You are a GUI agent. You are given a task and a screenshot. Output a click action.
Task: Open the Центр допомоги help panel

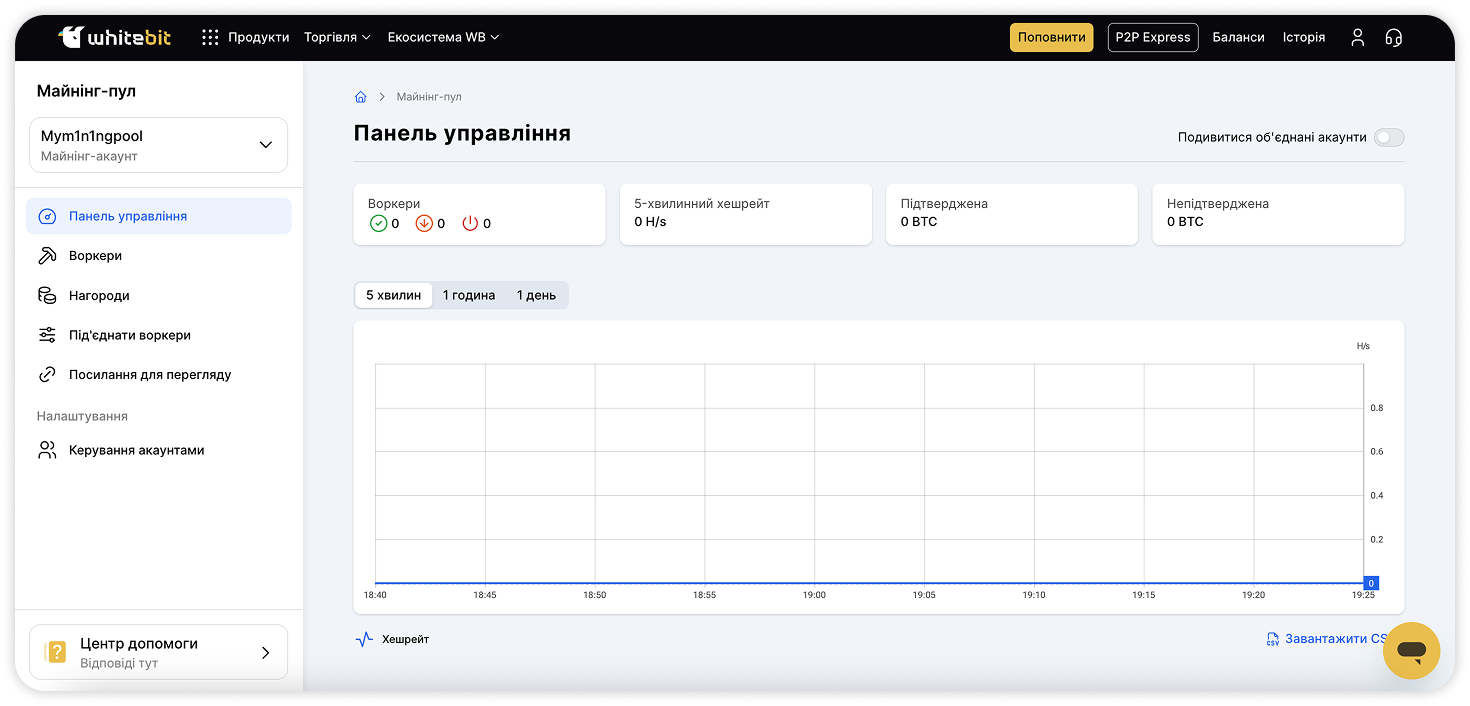(x=159, y=652)
